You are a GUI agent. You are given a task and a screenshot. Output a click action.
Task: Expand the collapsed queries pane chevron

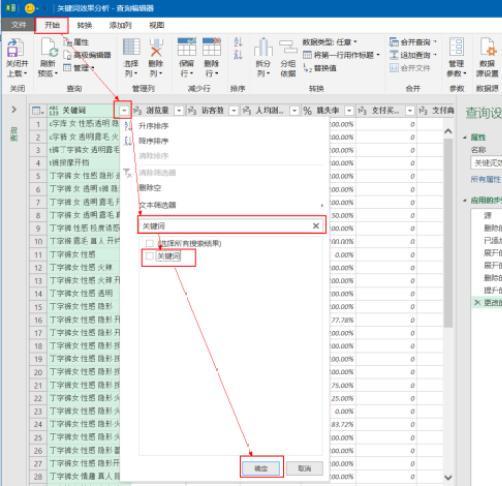[x=14, y=109]
